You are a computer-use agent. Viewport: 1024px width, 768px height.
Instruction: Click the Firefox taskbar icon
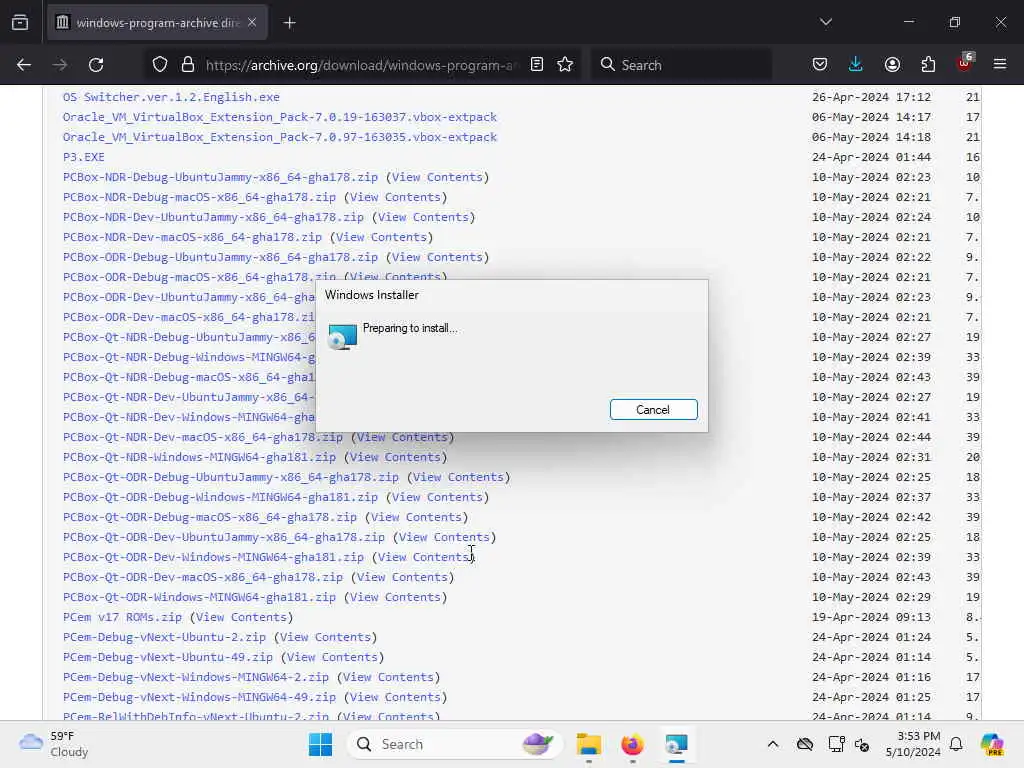tap(632, 744)
